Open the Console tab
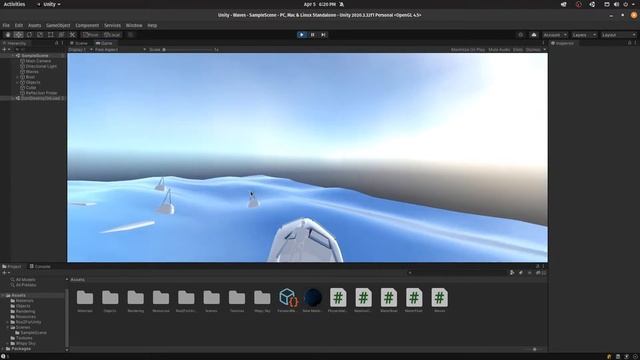Viewport: 640px width, 360px height. [40, 267]
